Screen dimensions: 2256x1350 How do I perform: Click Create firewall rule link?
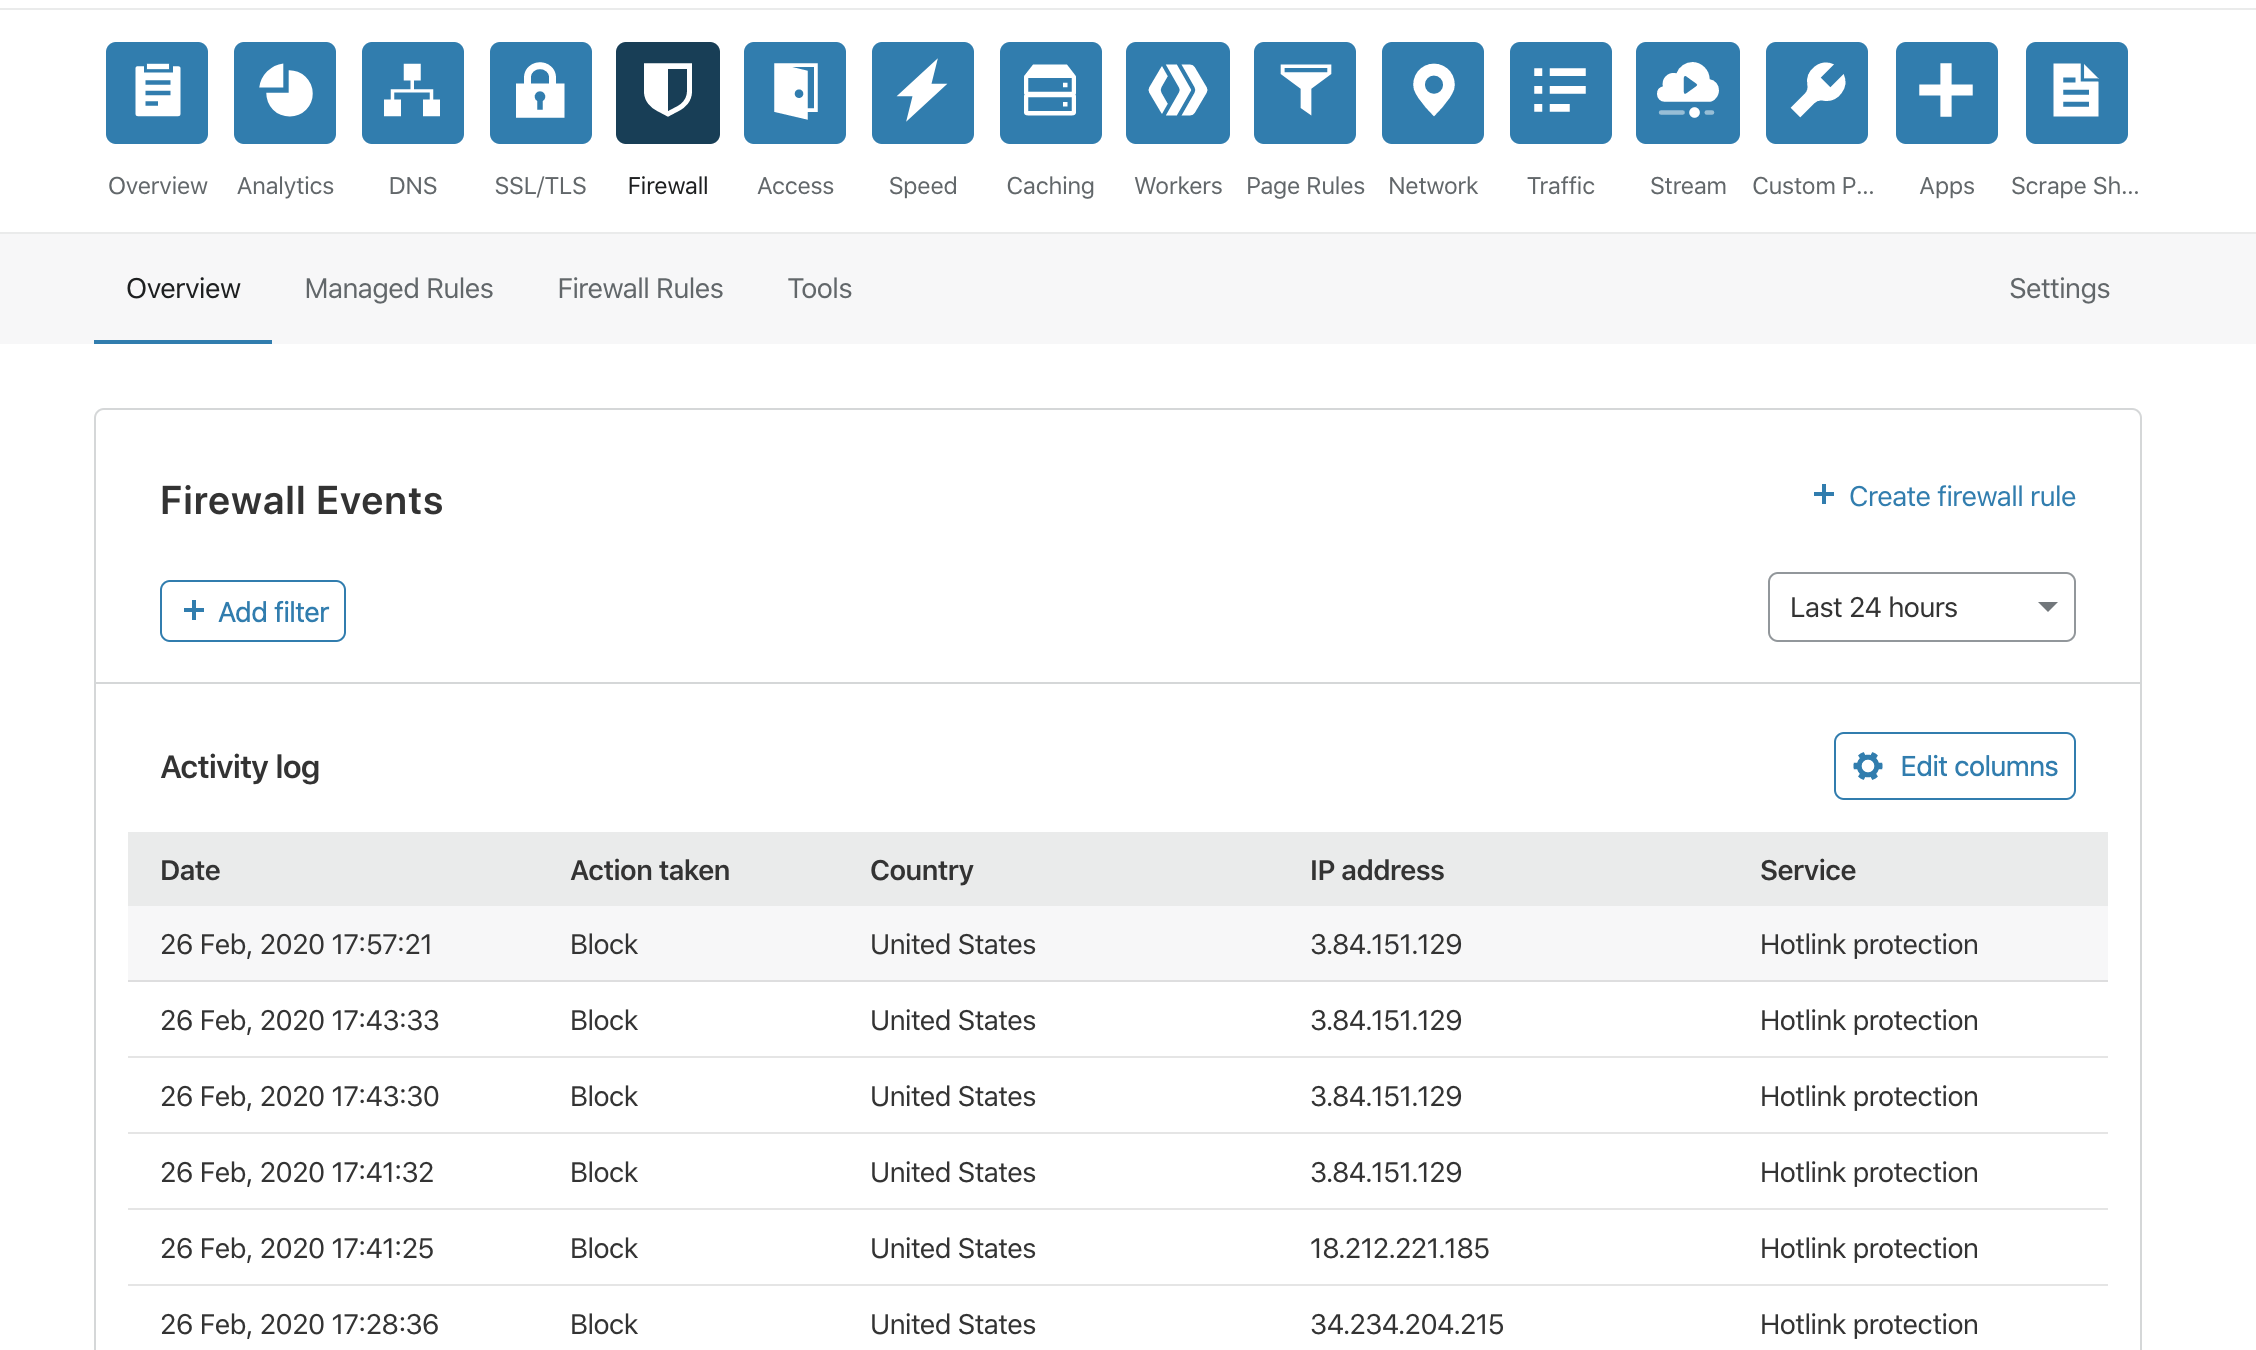point(1944,496)
